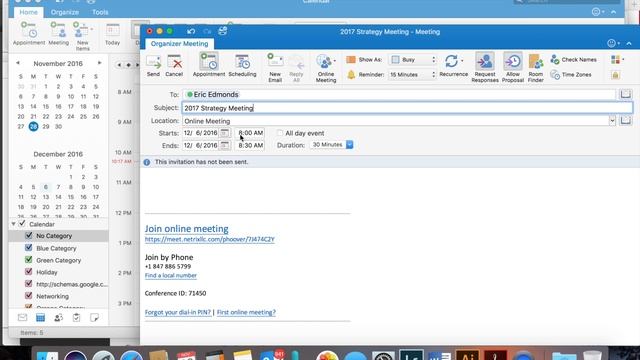
Task: Toggle the No Category checkbox
Action: 29,236
